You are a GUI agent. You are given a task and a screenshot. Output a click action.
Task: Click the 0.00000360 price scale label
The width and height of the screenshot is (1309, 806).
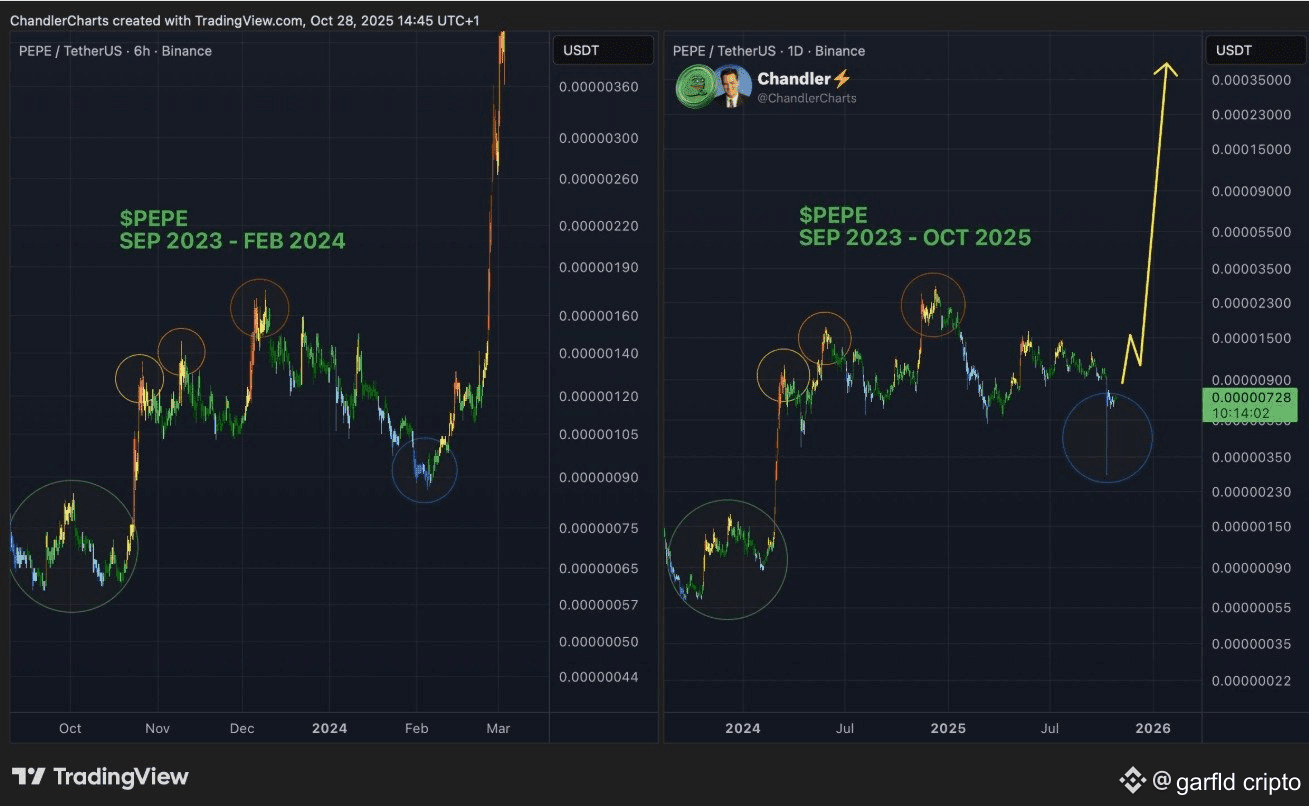(599, 87)
